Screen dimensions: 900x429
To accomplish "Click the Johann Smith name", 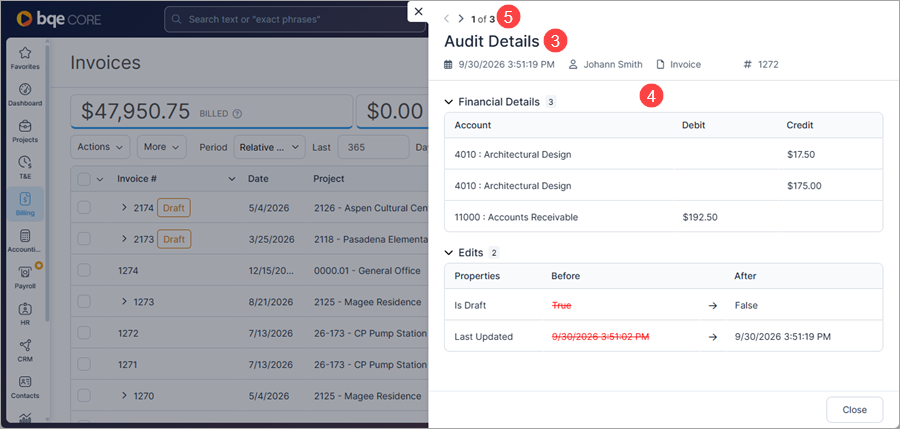I will 613,64.
